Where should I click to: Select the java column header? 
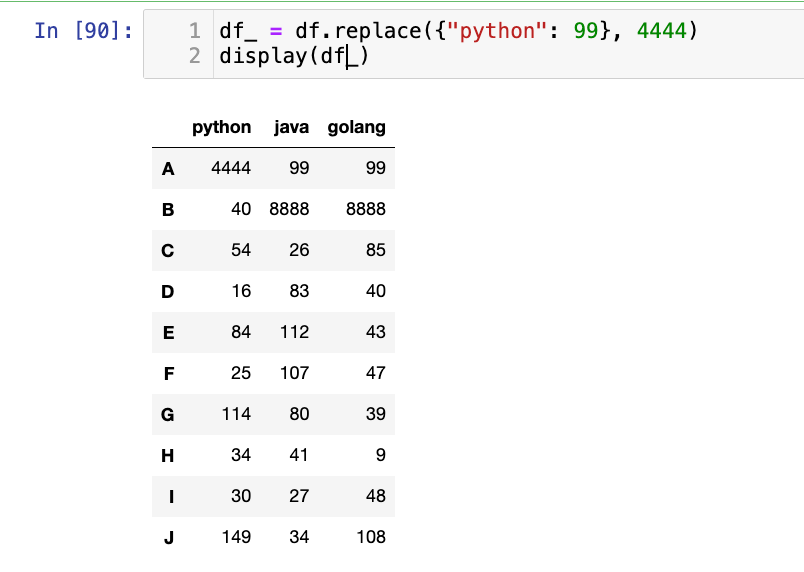[291, 127]
